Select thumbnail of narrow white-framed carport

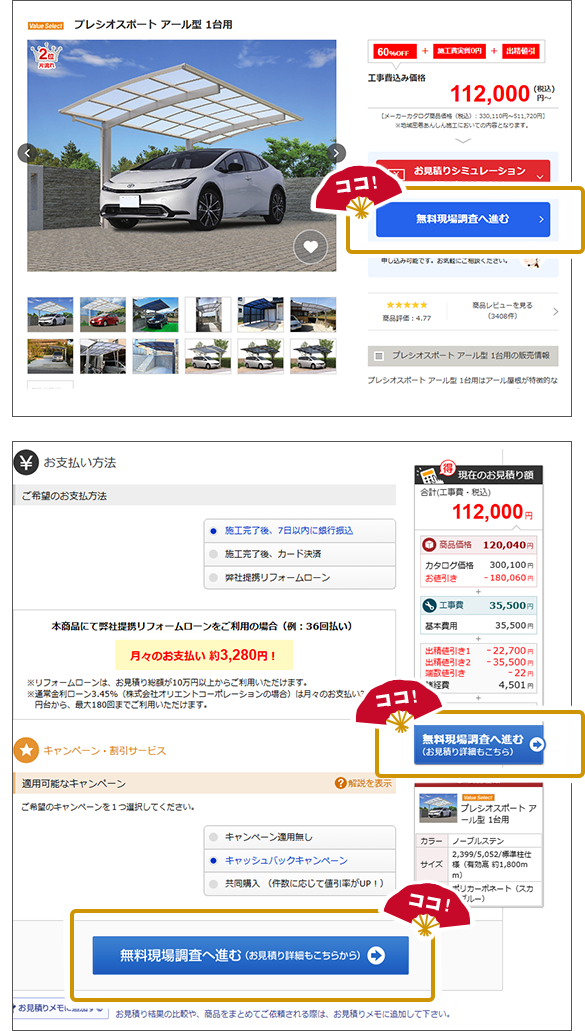pyautogui.click(x=208, y=314)
